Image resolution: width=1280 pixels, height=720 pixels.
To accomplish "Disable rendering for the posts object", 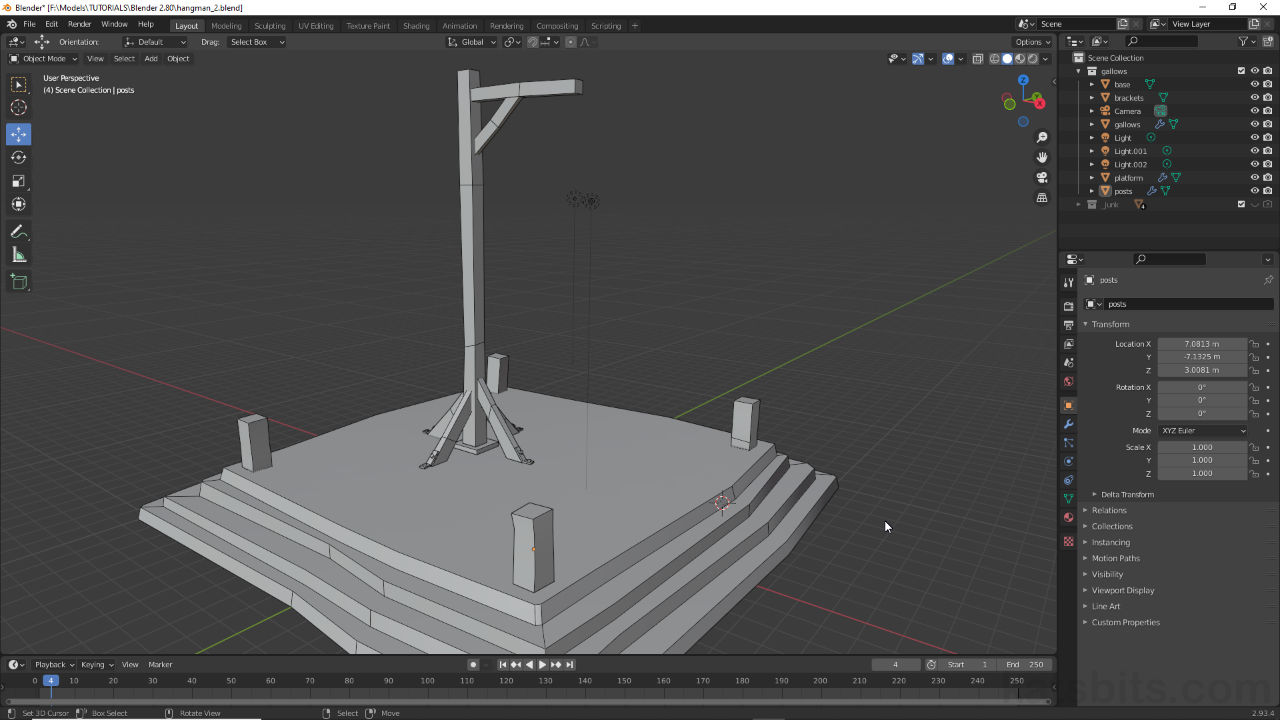I will [x=1267, y=191].
